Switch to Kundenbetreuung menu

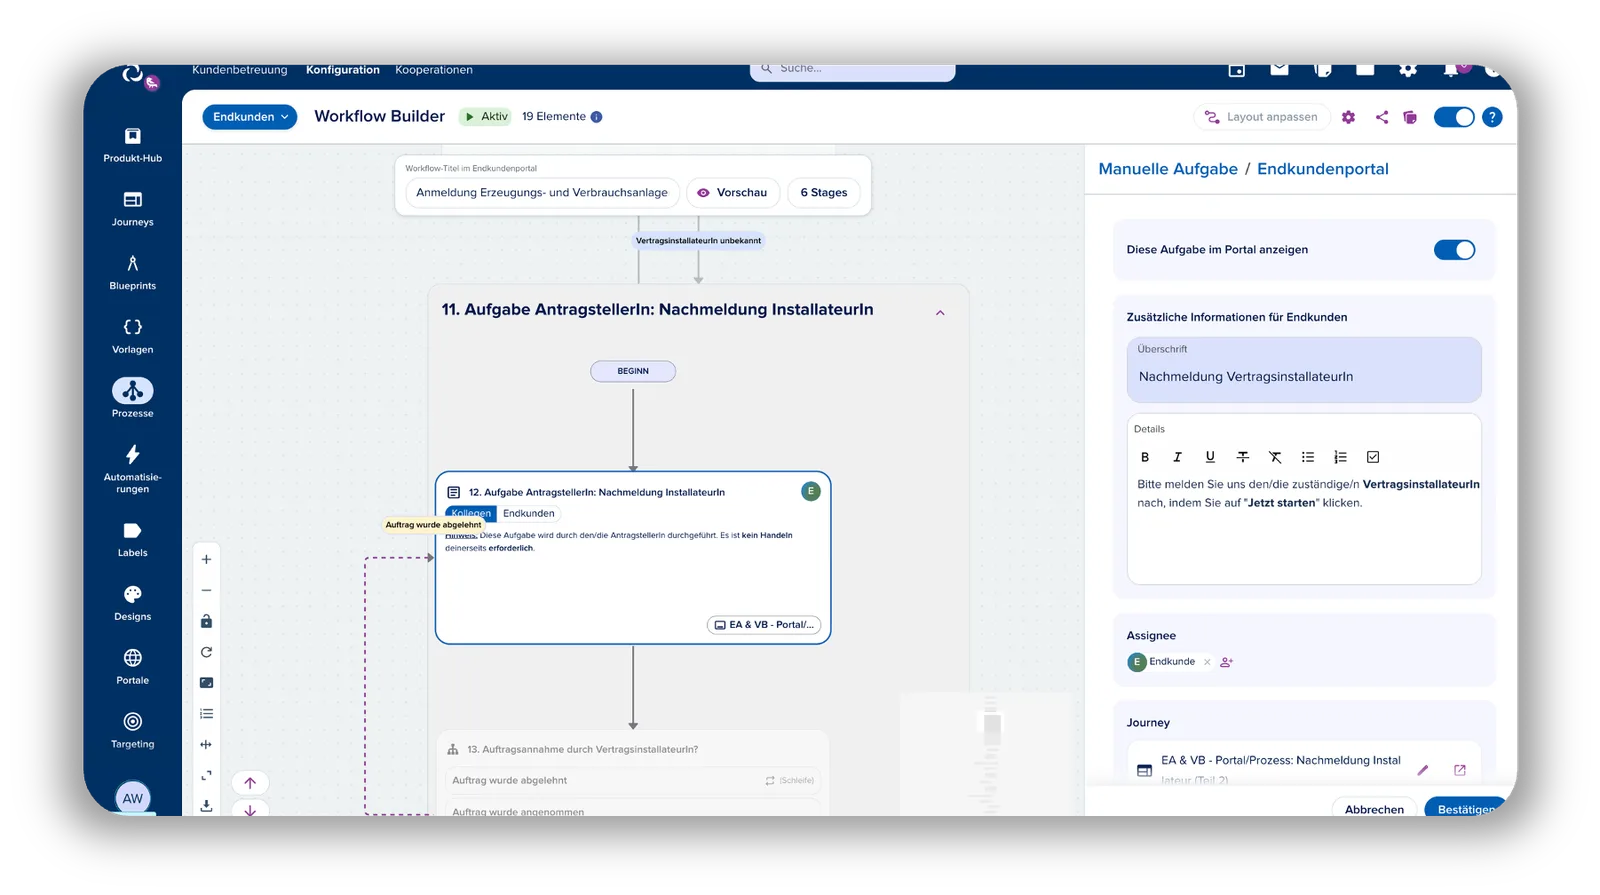(x=240, y=70)
